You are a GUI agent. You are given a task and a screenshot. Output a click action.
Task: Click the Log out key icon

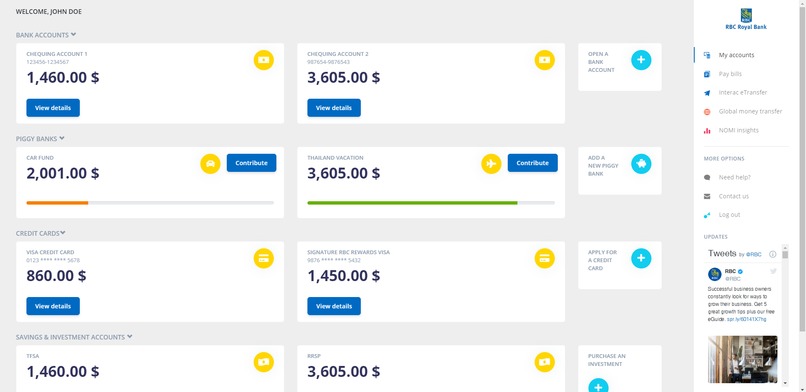pos(707,215)
